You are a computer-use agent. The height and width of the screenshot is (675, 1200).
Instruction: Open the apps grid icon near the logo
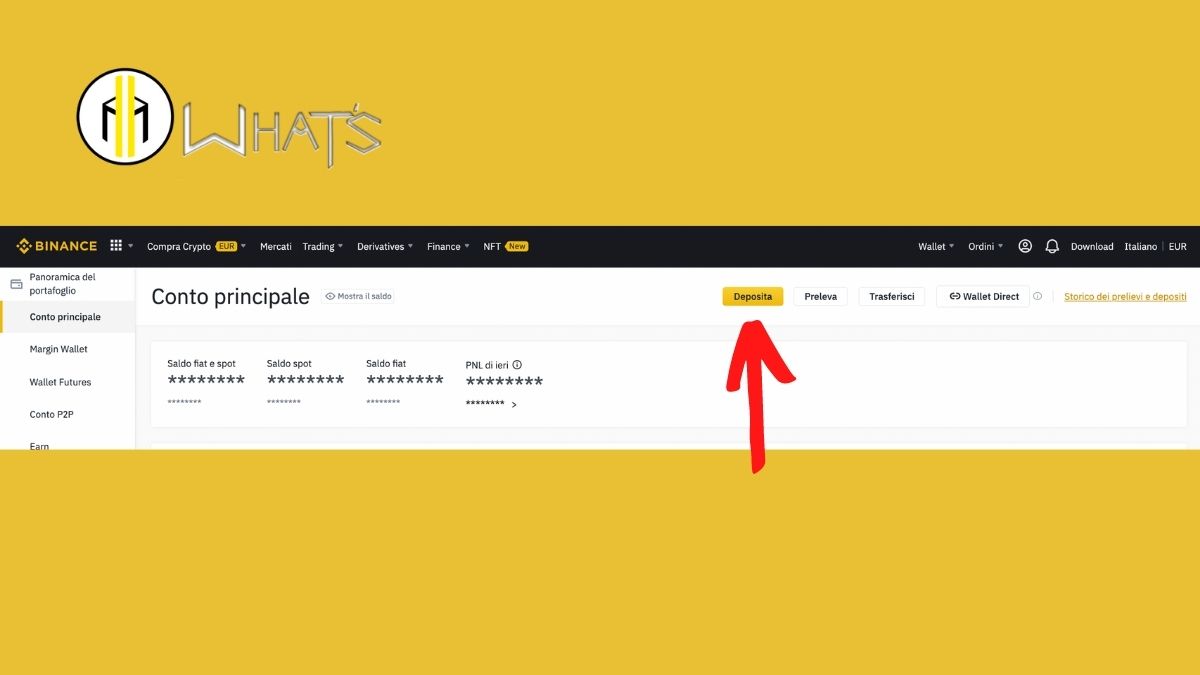[116, 245]
